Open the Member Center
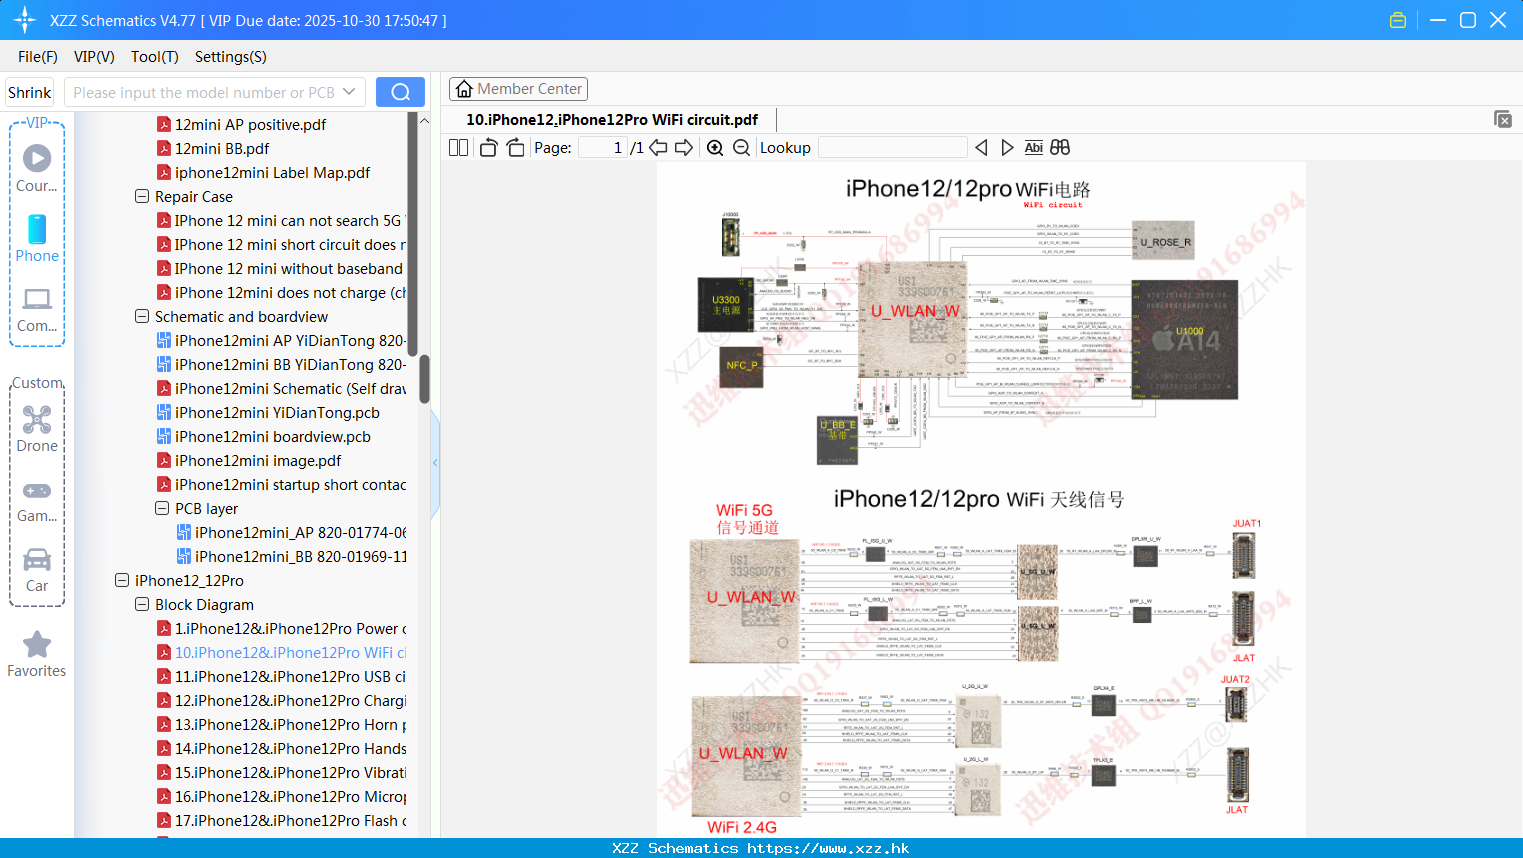The image size is (1523, 858). click(x=518, y=89)
